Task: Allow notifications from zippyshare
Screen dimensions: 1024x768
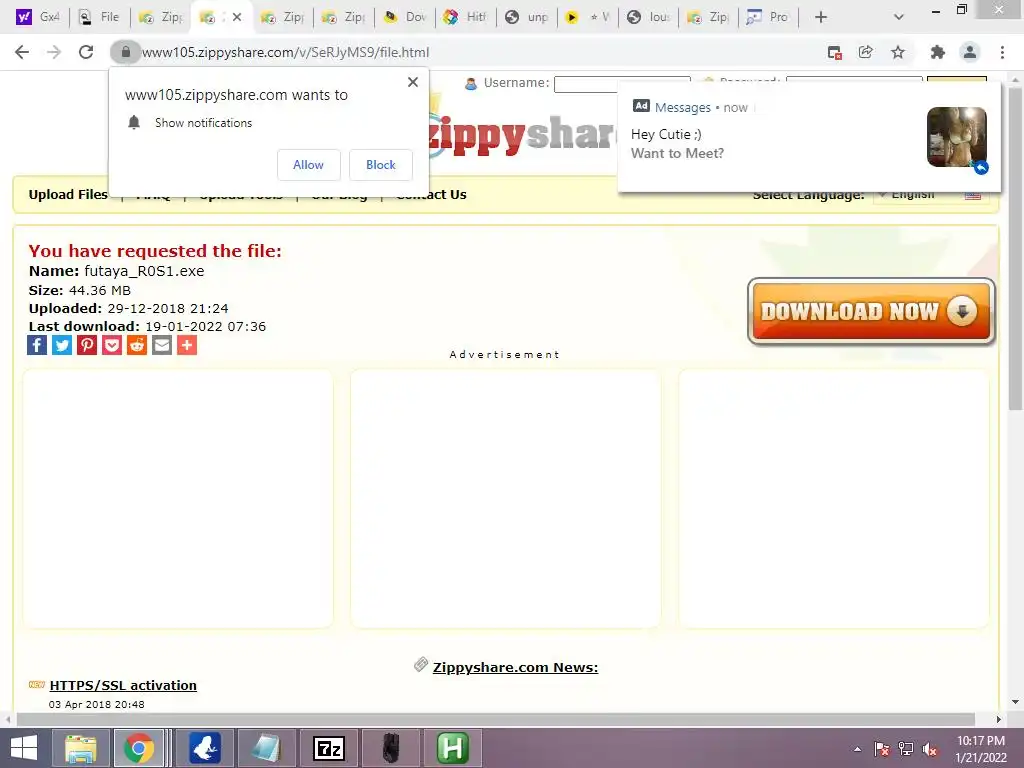Action: [308, 165]
